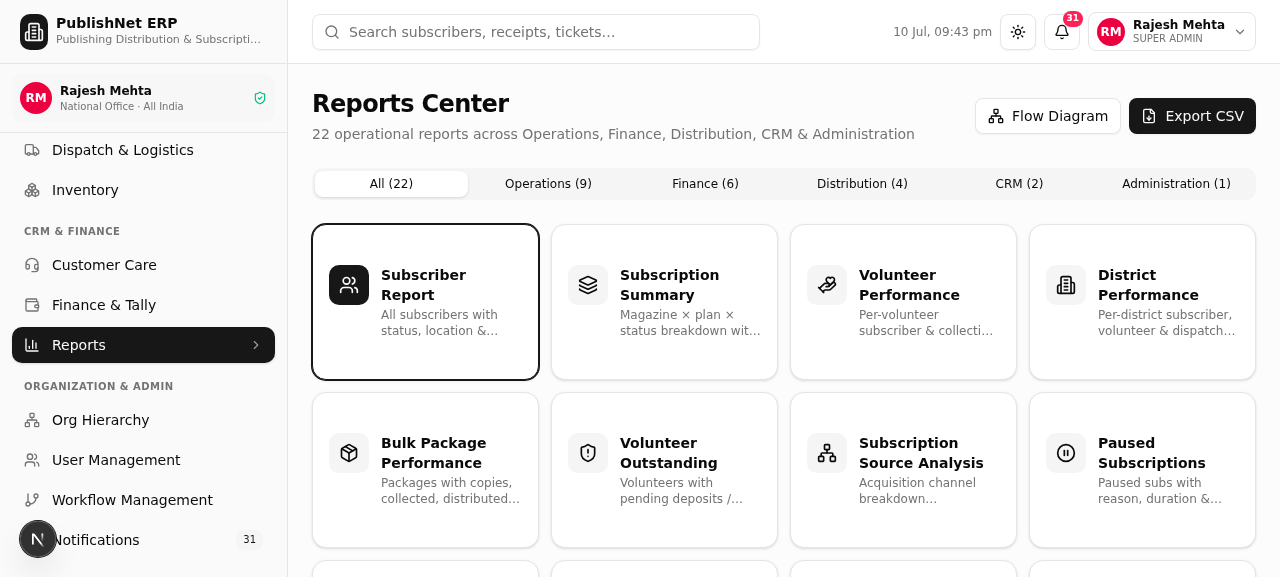Click the Volunteer Performance hand-heart icon
This screenshot has height=577, width=1280.
point(827,285)
